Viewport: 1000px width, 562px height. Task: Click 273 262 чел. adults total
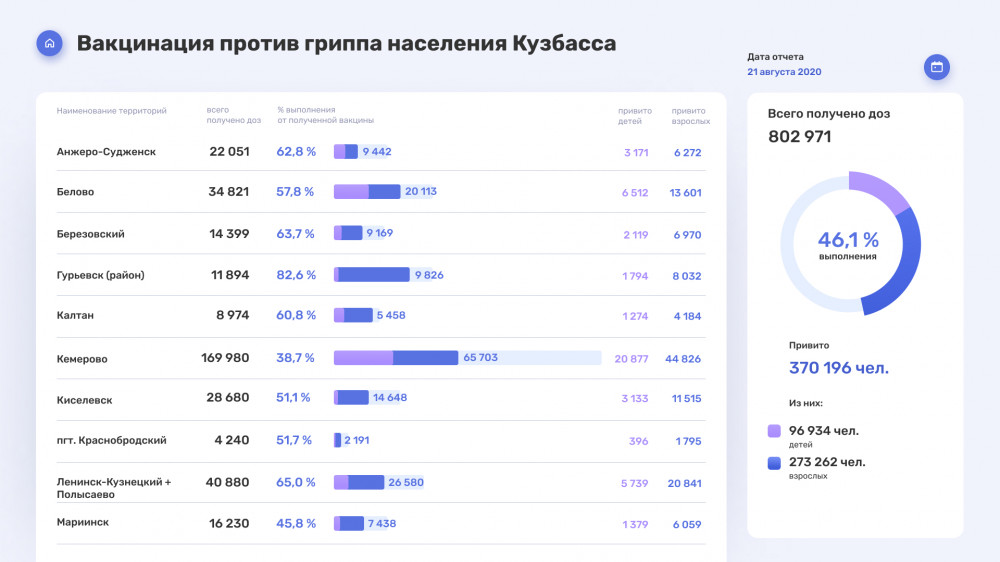pos(827,462)
